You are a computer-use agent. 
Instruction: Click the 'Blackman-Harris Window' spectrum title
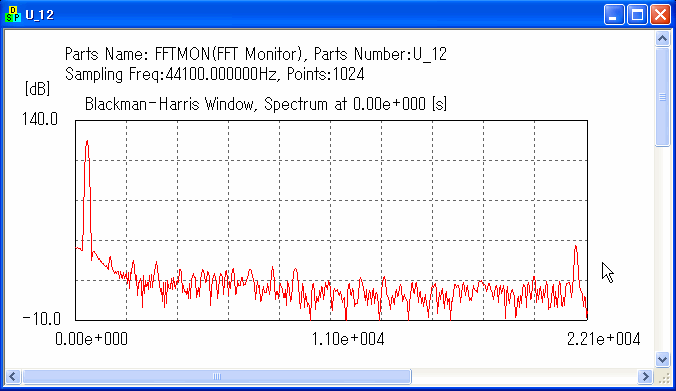[266, 104]
